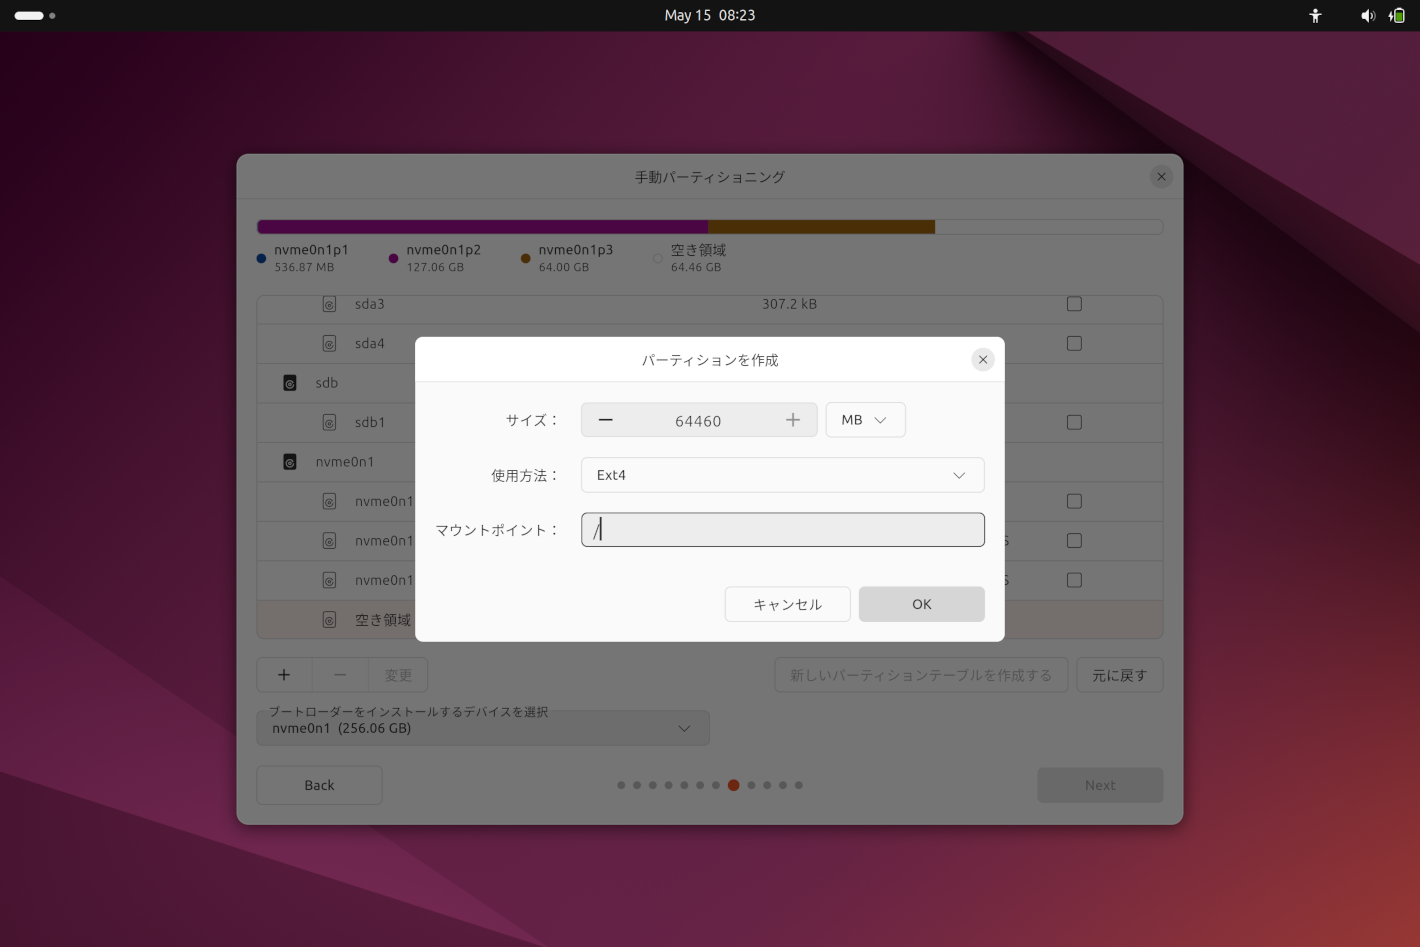Click the sda4 partition icon
The width and height of the screenshot is (1420, 947).
click(329, 343)
